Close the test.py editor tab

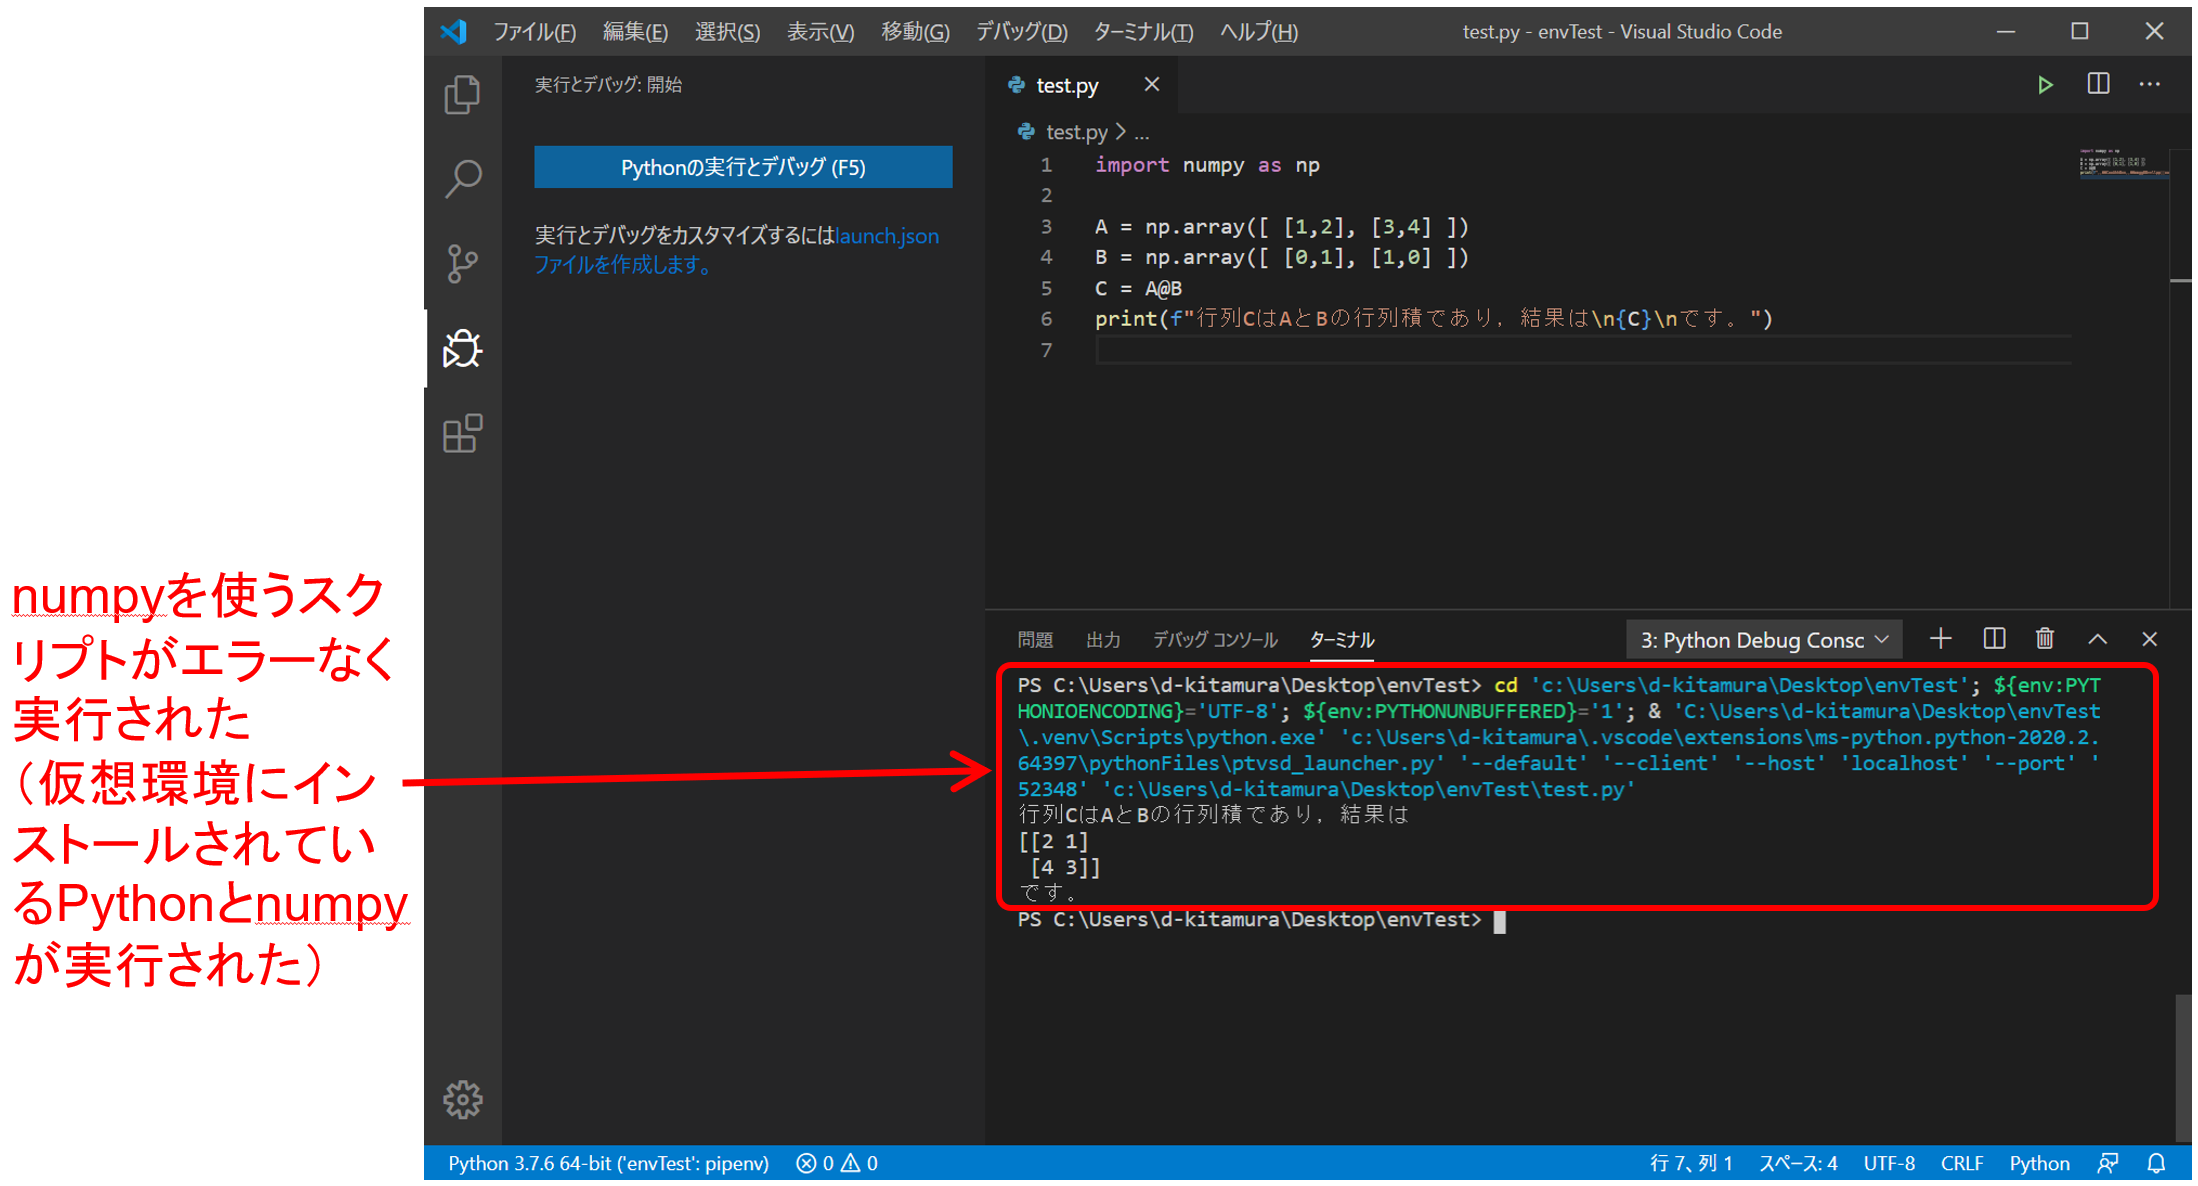point(1152,84)
